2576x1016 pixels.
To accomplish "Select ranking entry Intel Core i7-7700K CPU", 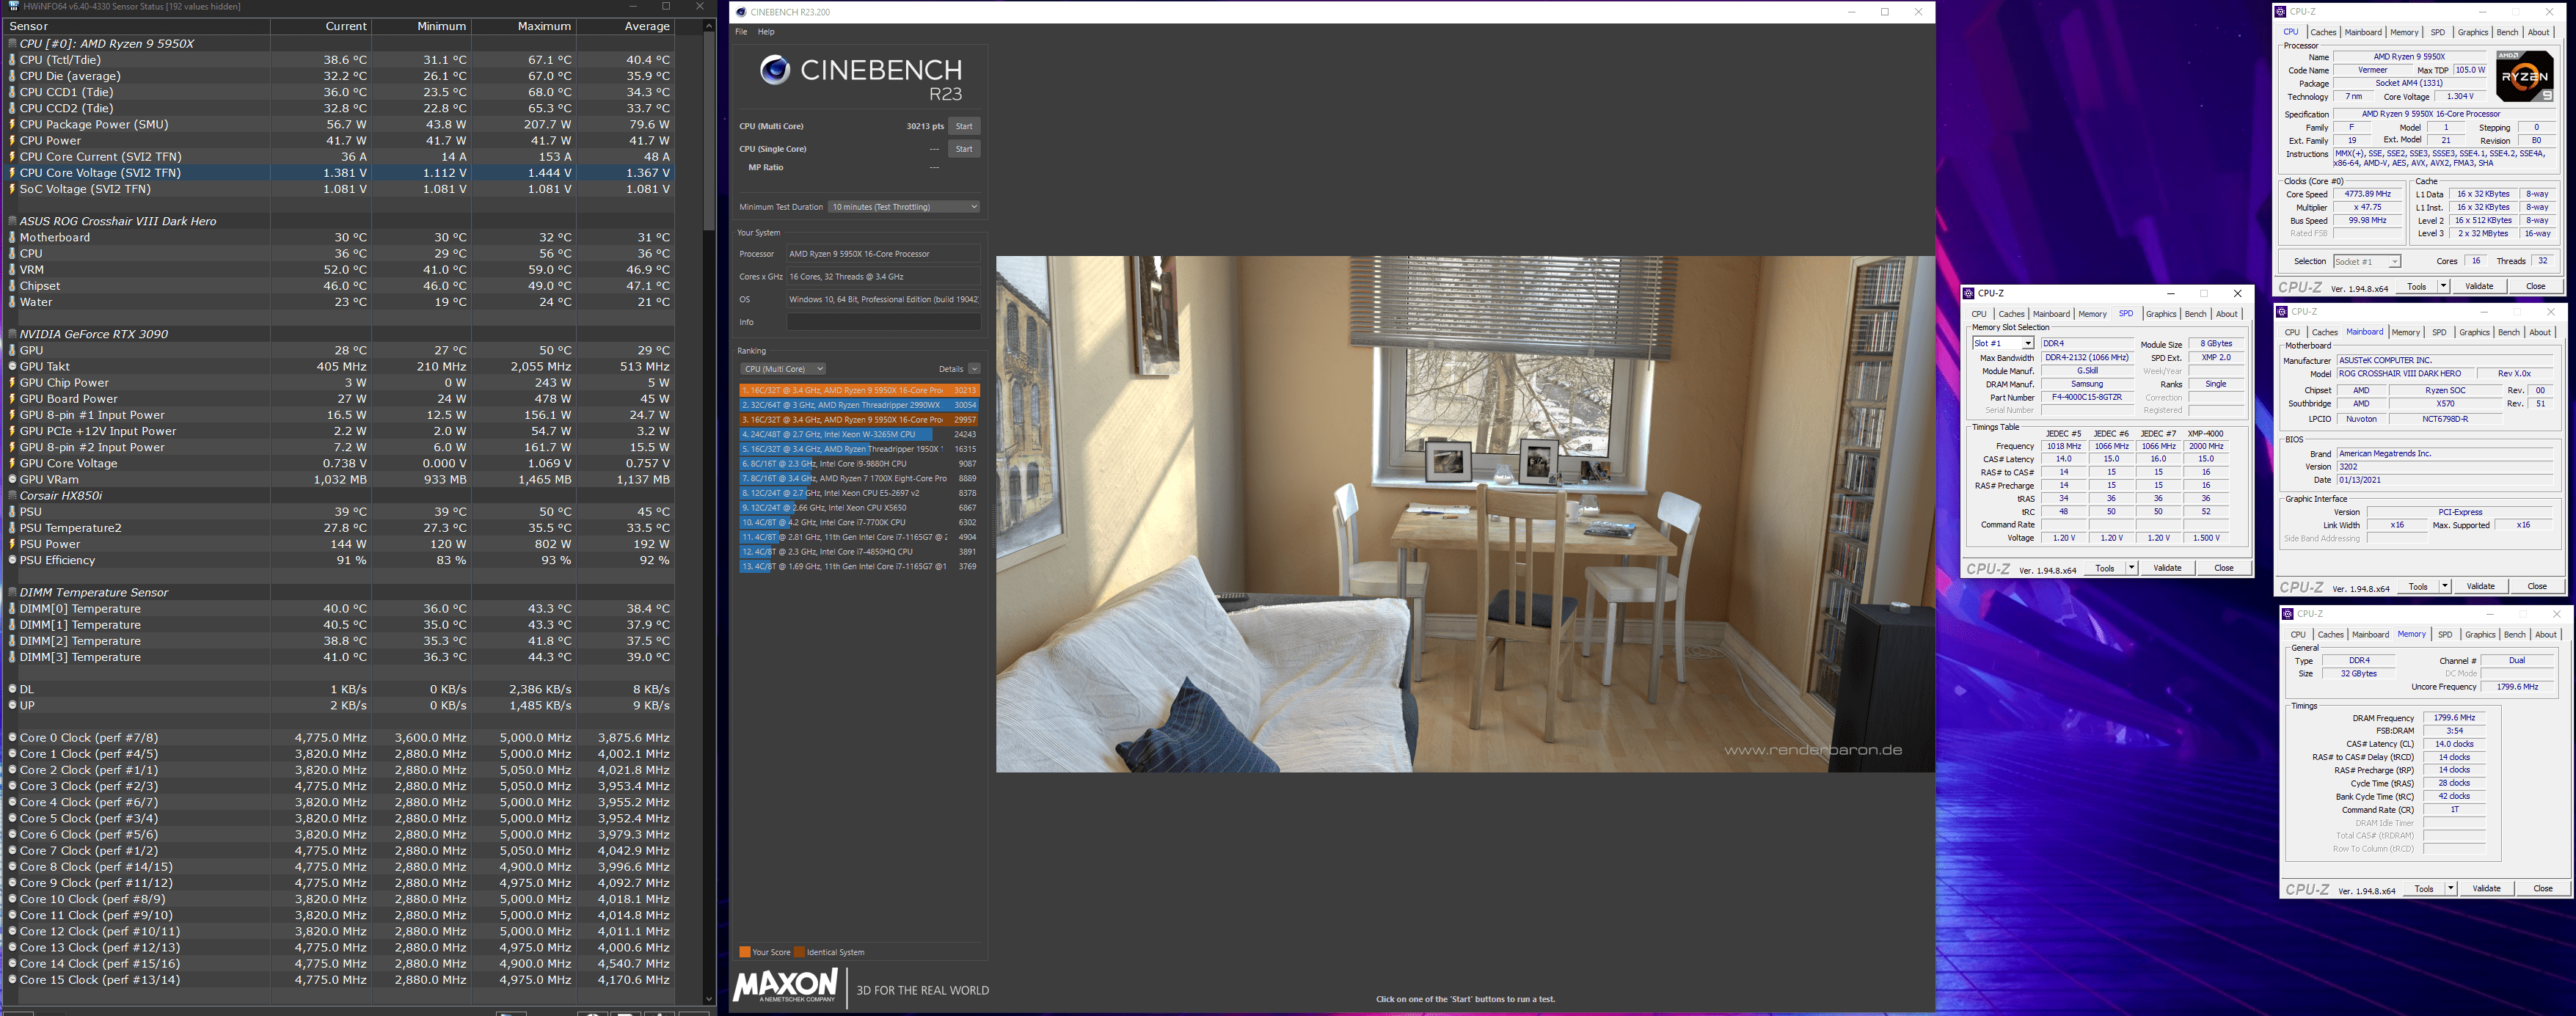I will (x=859, y=522).
